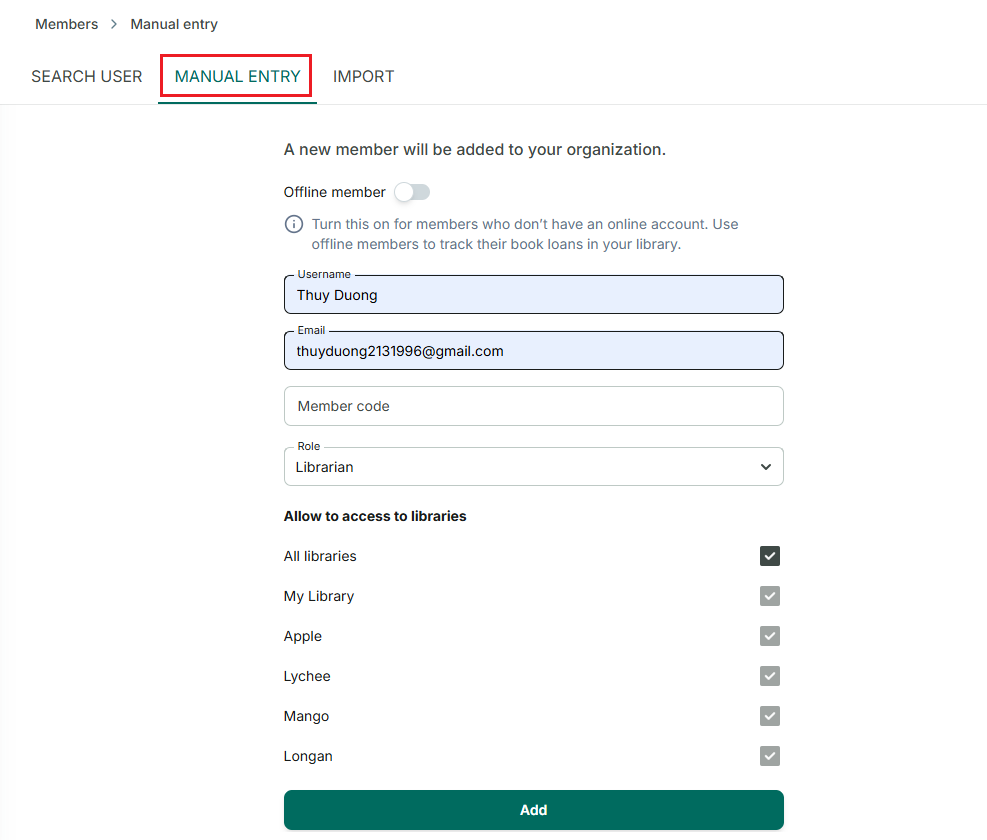
Task: Click the Allow to access to libraries heading
Action: [375, 516]
